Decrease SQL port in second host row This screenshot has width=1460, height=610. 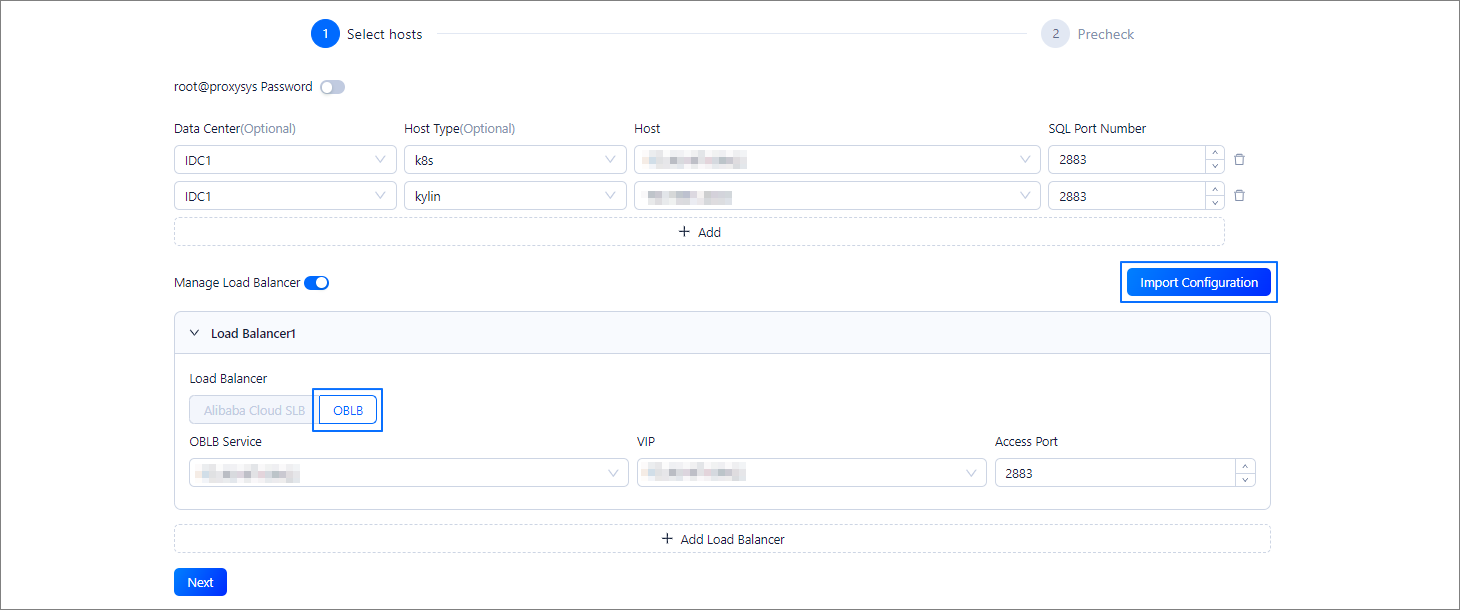point(1215,203)
